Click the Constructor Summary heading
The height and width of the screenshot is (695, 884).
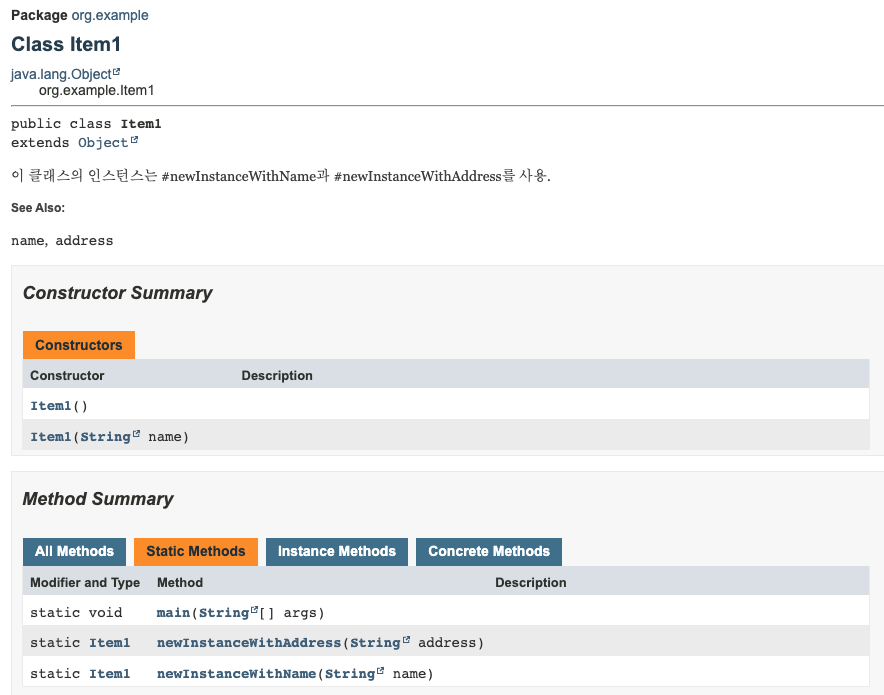[118, 293]
